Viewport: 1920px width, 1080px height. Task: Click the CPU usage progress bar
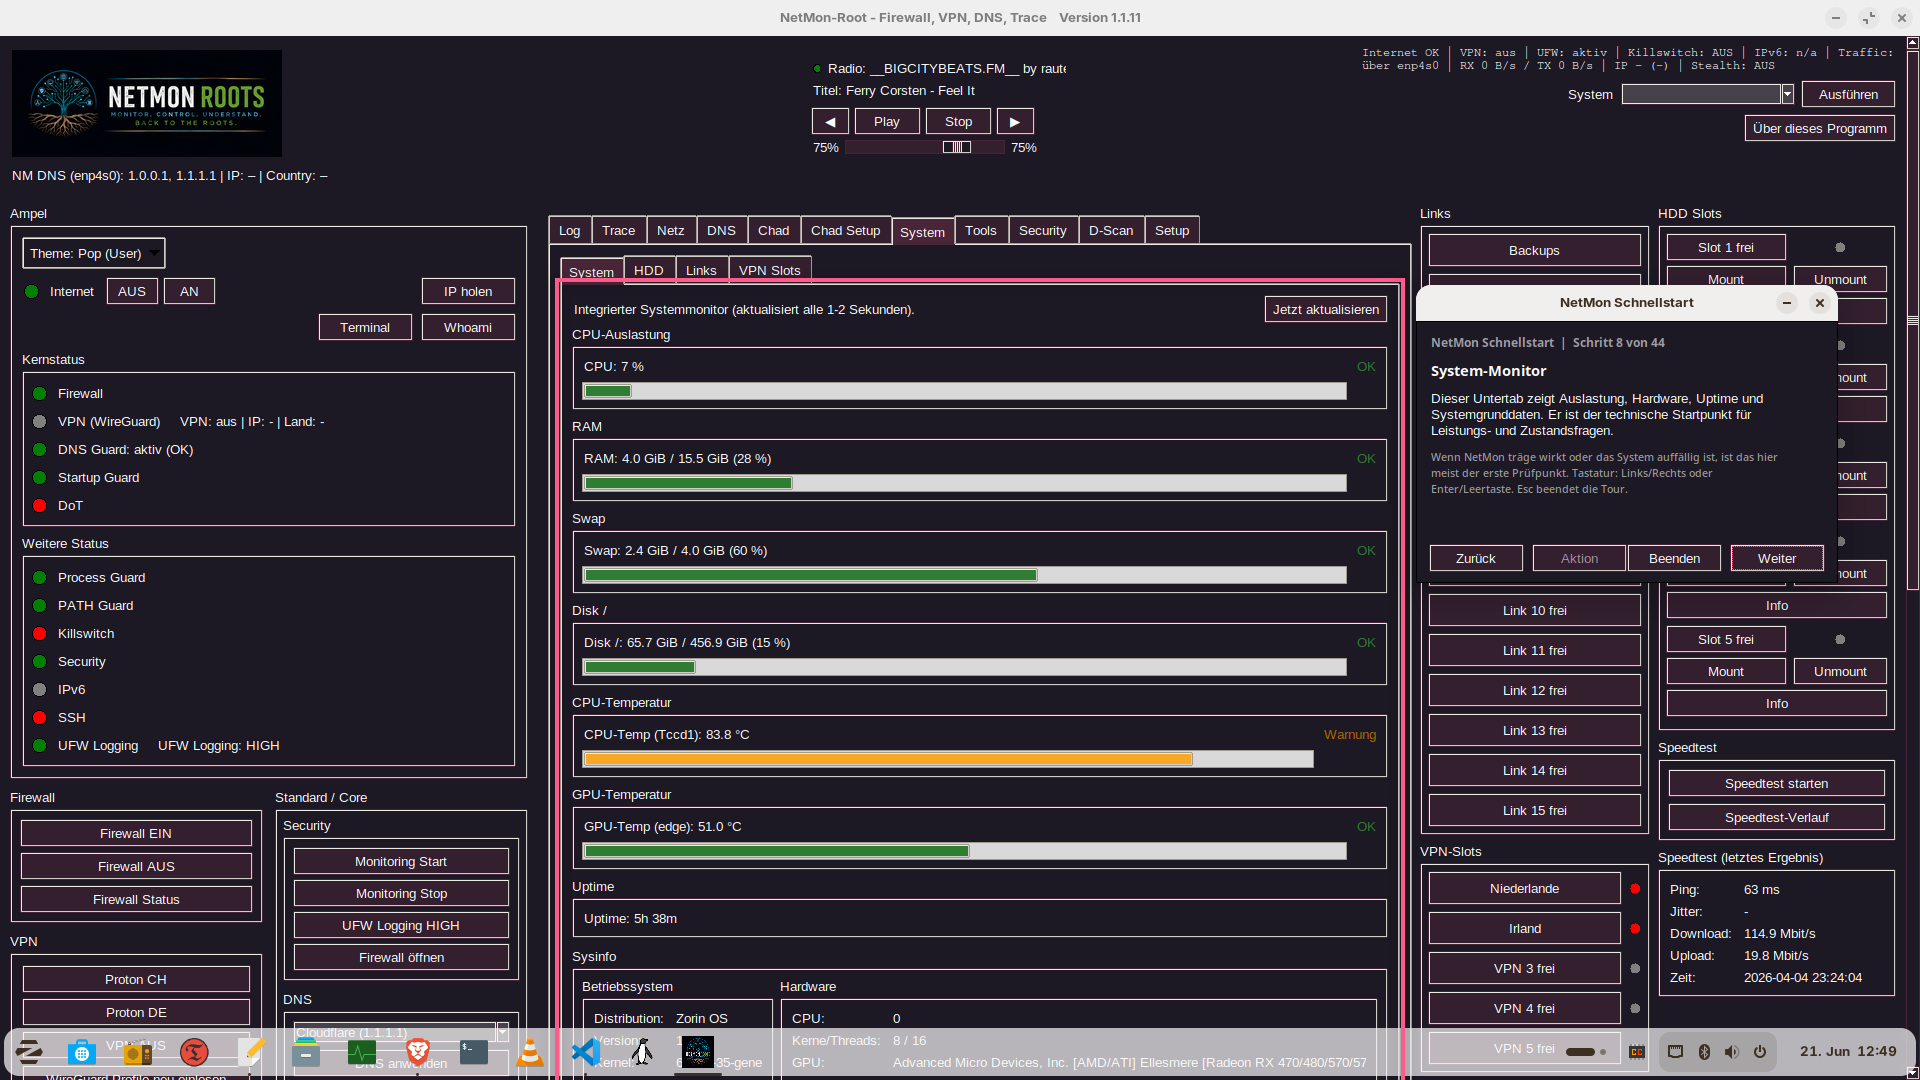(965, 391)
